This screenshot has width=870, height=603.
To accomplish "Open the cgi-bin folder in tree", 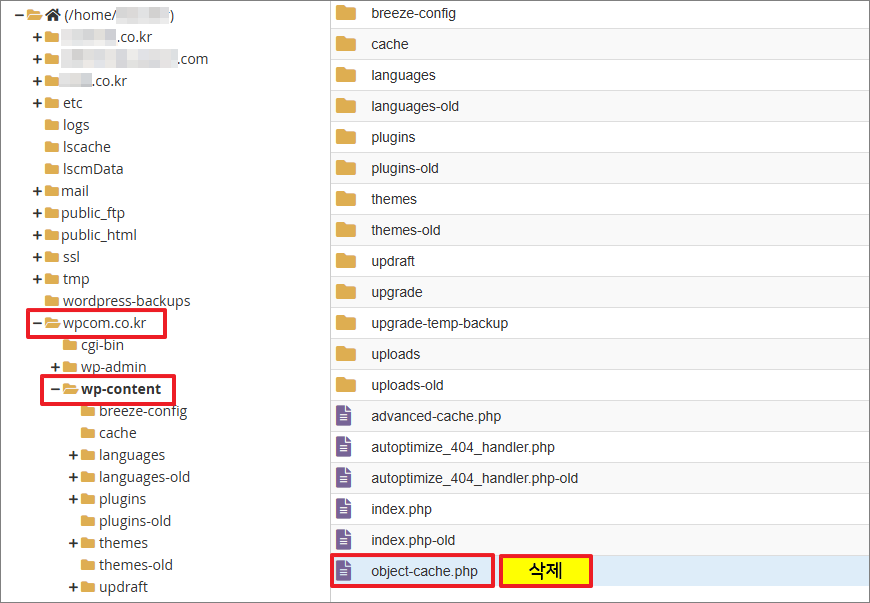I will tap(102, 345).
